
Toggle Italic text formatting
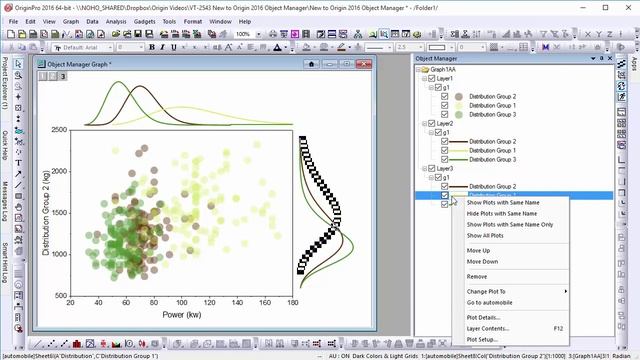(162, 47)
